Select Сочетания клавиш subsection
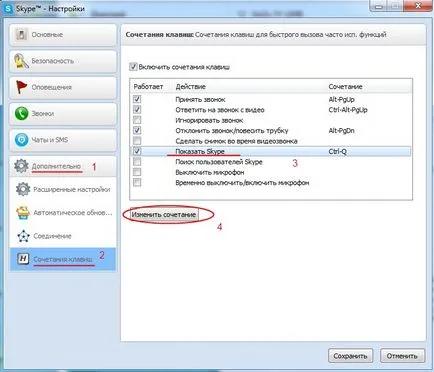 pyautogui.click(x=63, y=259)
